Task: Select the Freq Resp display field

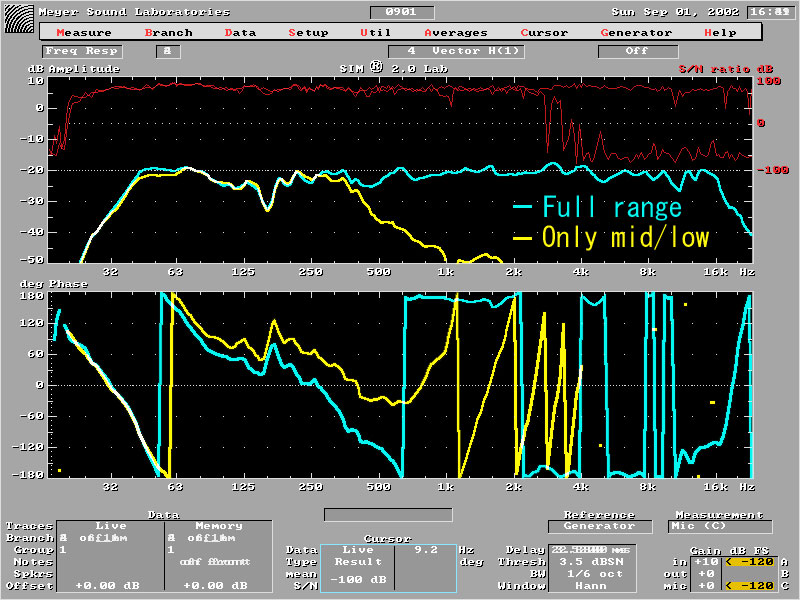Action: [x=82, y=51]
